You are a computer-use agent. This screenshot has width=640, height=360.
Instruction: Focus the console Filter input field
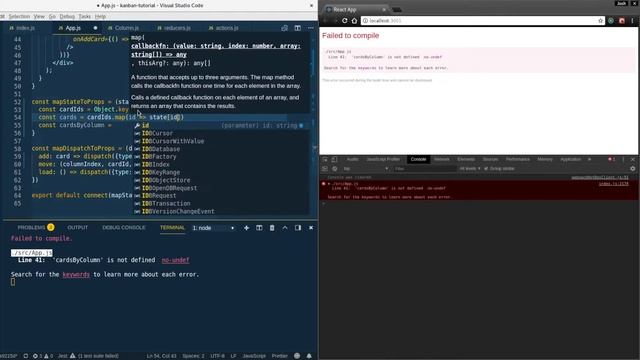tap(424, 169)
